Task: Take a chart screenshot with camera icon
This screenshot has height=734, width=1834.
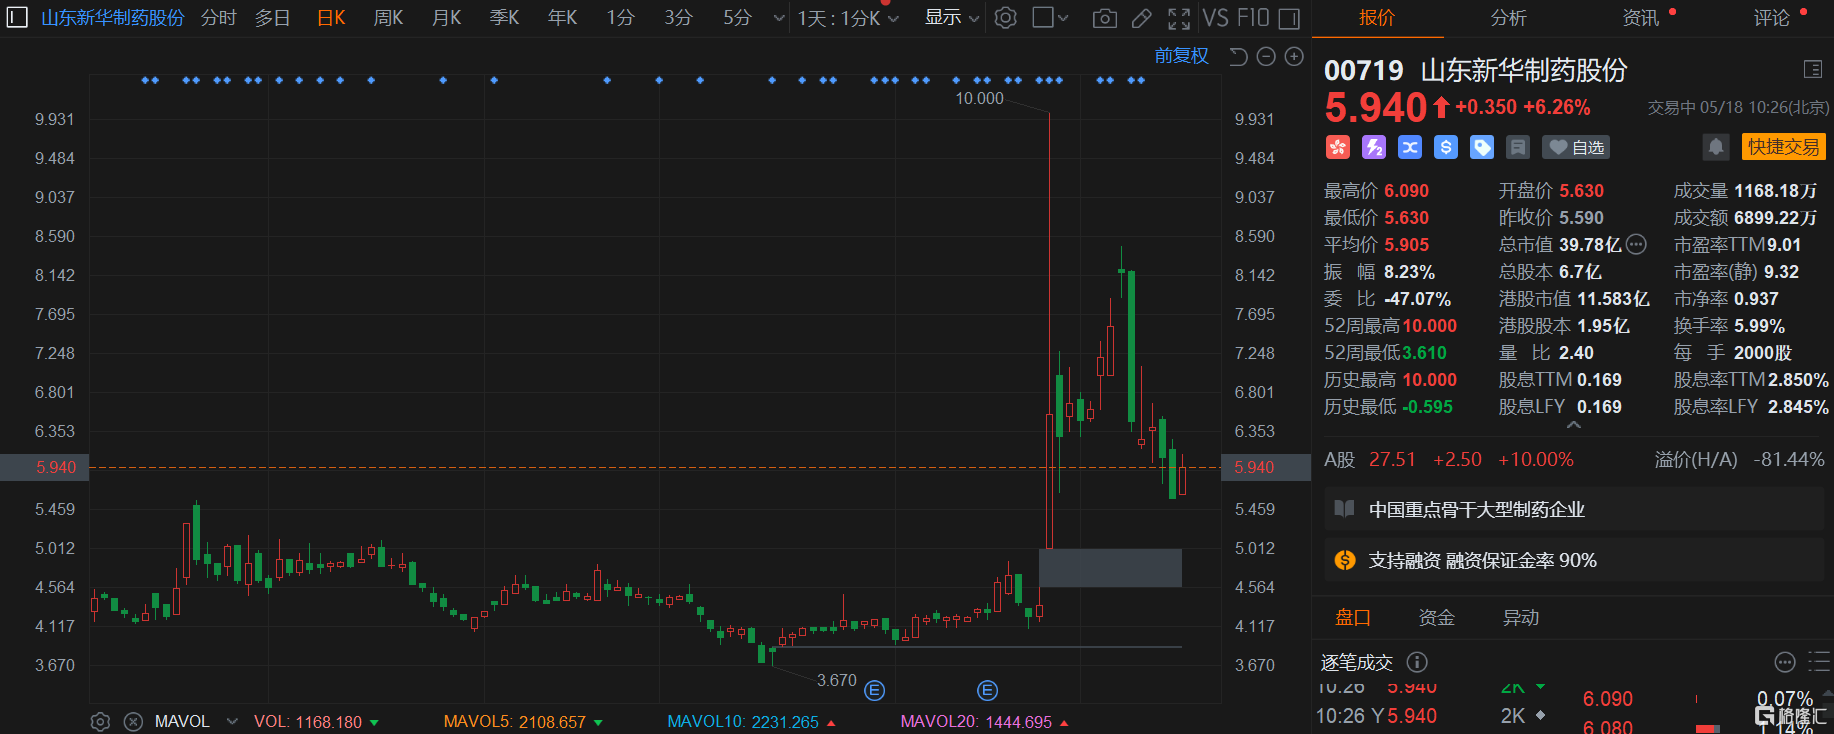Action: (1104, 18)
